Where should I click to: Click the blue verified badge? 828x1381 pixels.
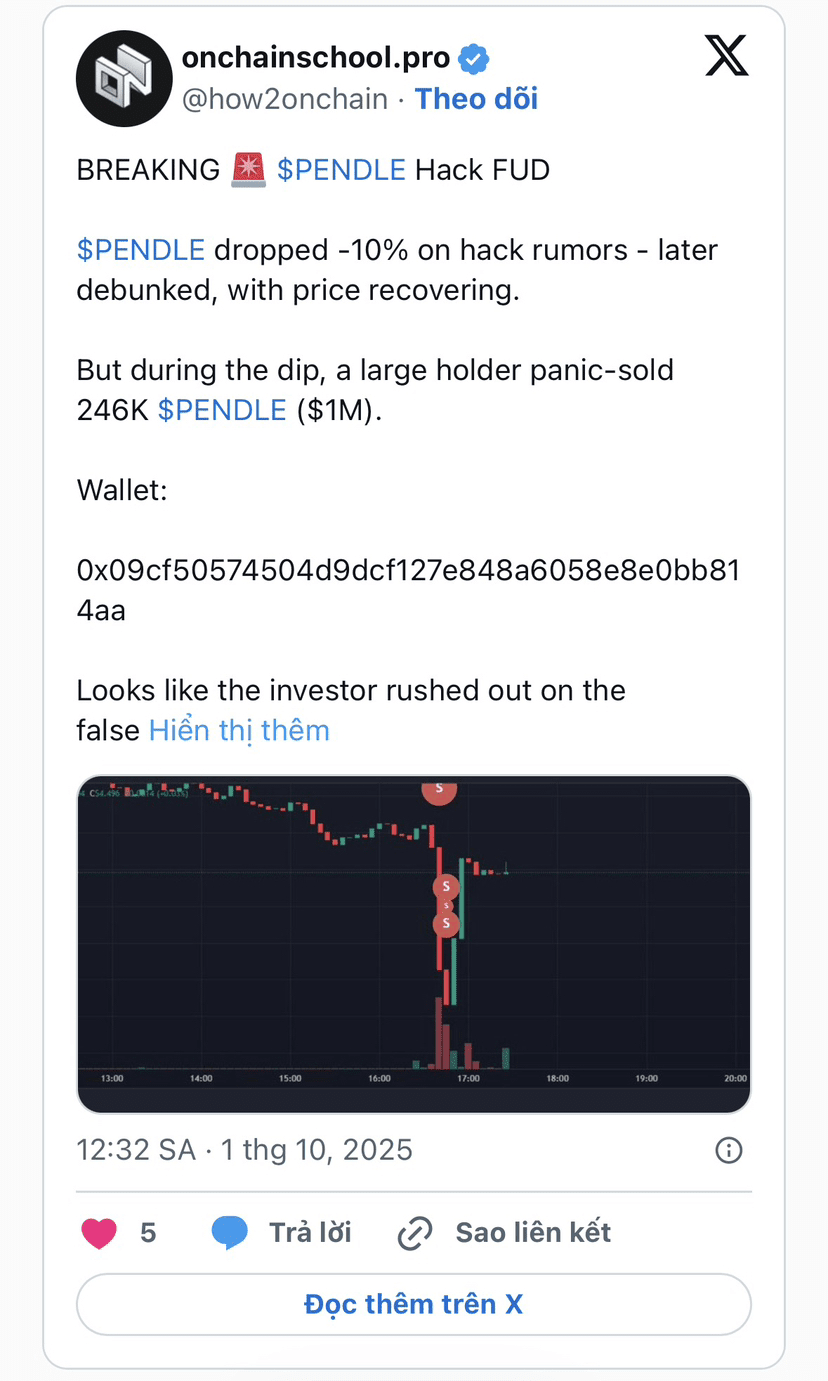pyautogui.click(x=473, y=60)
